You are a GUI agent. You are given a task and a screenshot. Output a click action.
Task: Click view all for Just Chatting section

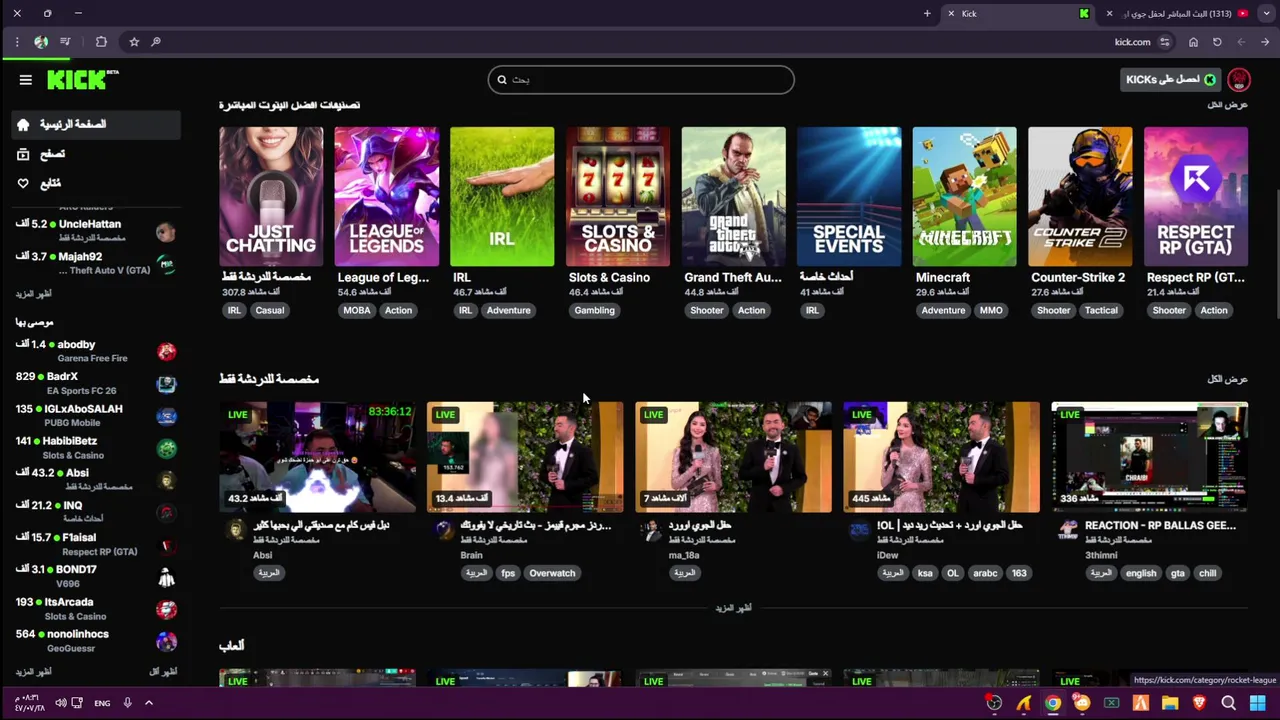pos(1227,379)
